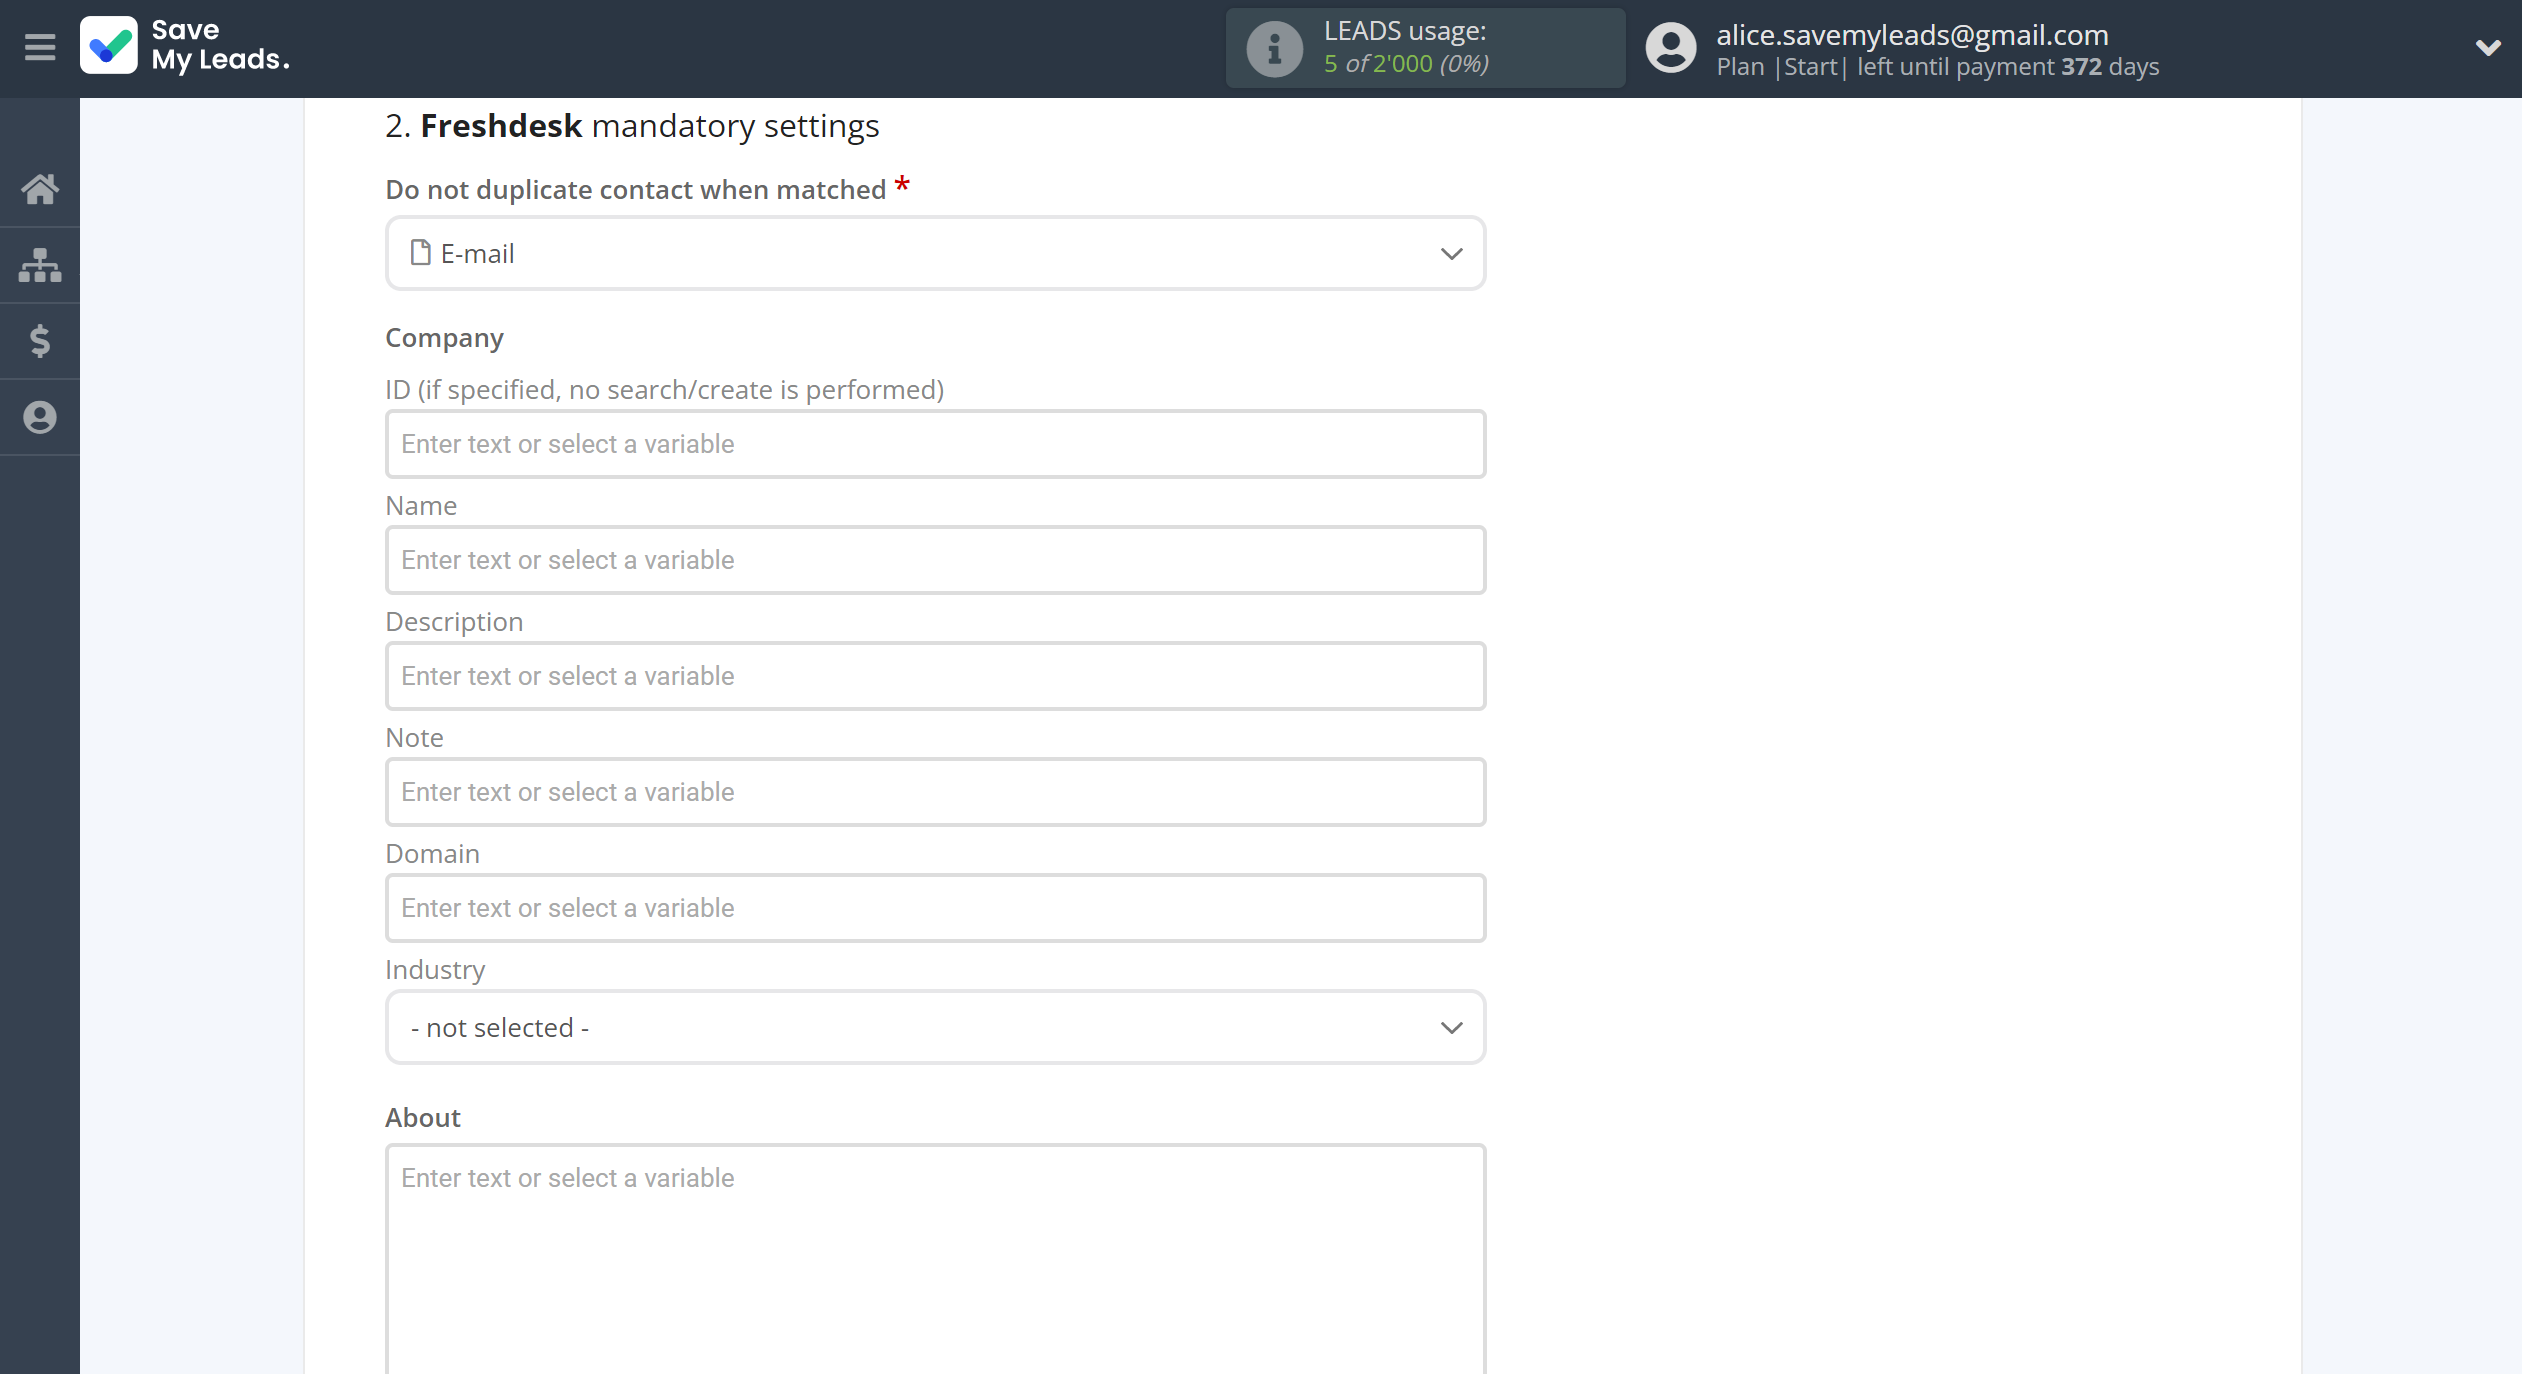Open the hamburger menu

click(40, 47)
